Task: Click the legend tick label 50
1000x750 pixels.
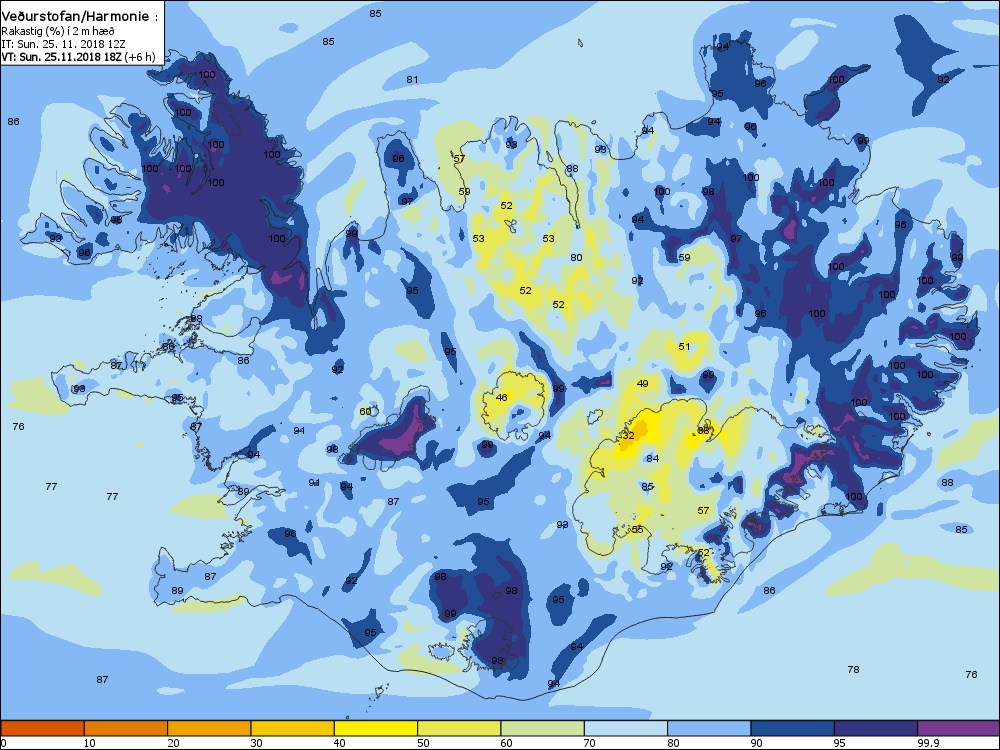Action: pos(423,743)
